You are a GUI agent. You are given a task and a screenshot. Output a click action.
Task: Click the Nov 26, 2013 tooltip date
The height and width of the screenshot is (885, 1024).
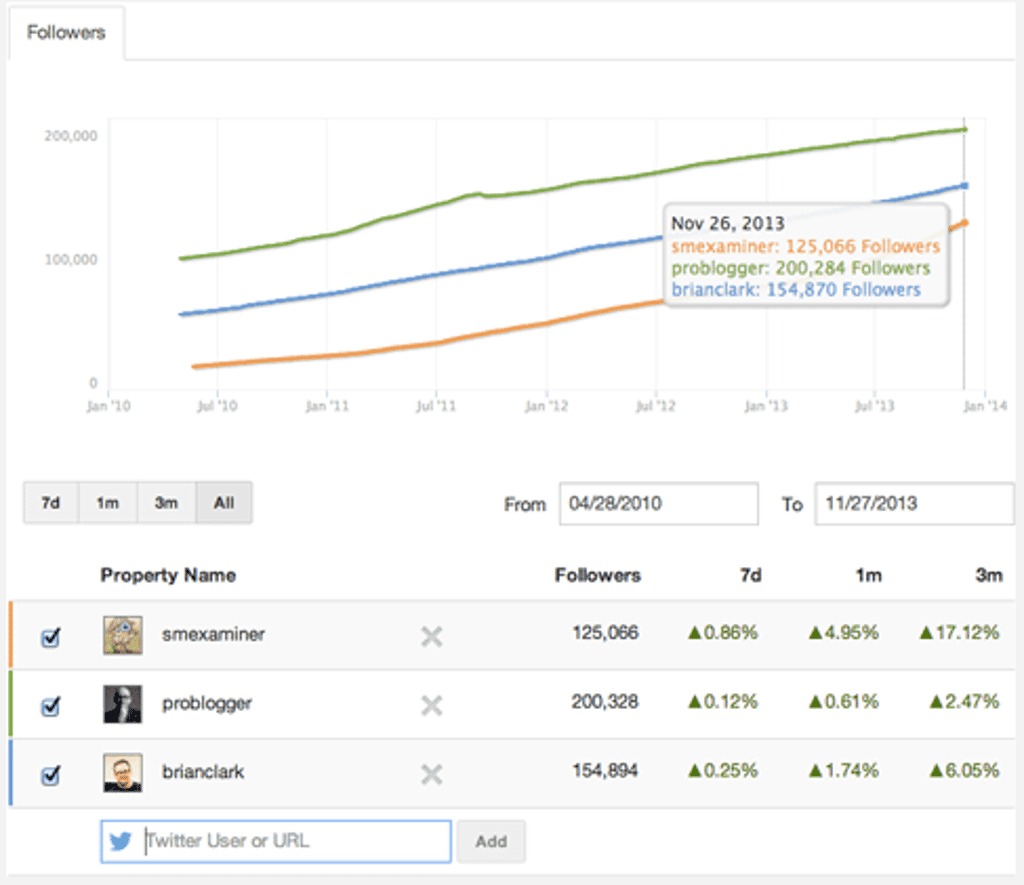728,223
